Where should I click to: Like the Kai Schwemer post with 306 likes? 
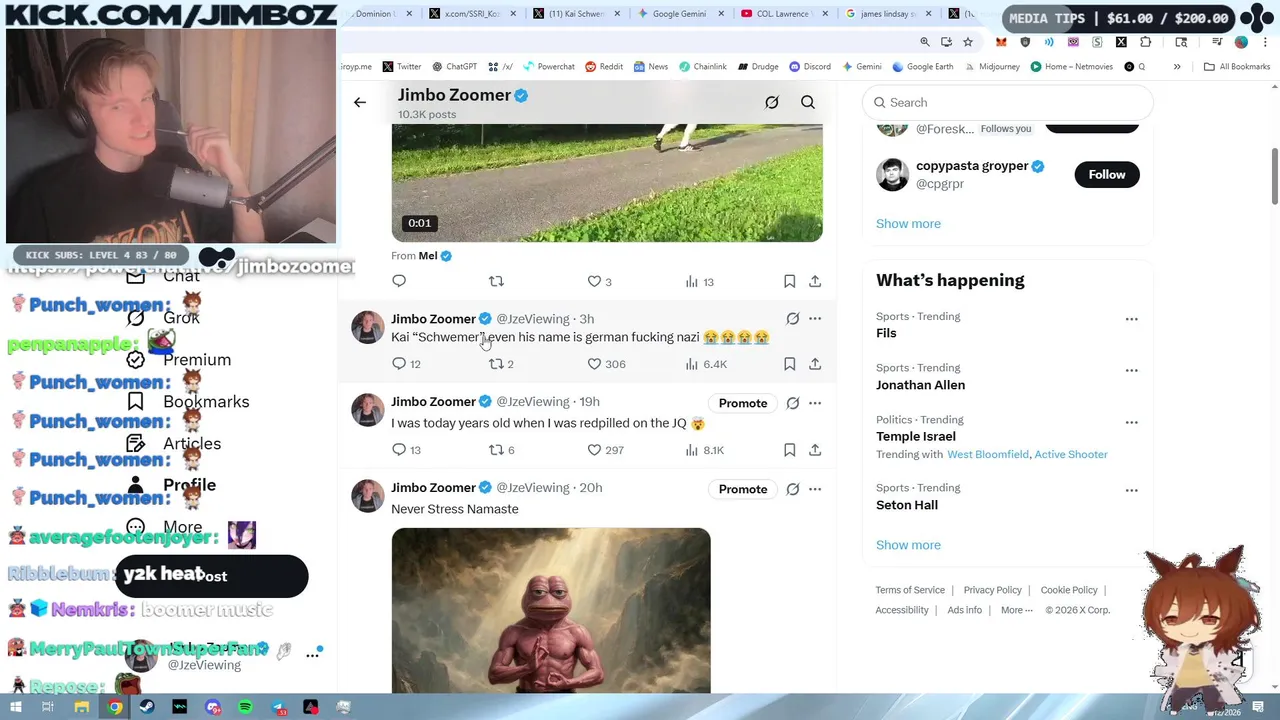[606, 364]
